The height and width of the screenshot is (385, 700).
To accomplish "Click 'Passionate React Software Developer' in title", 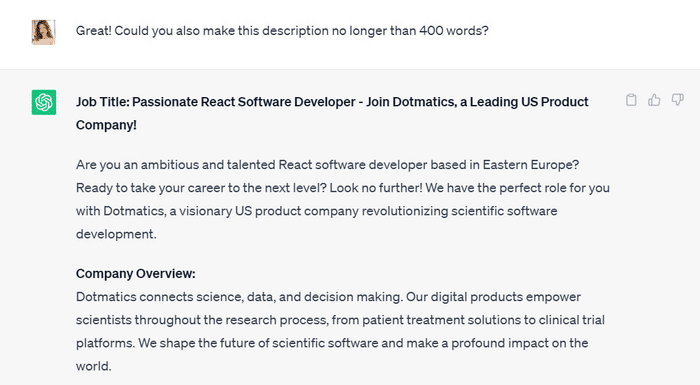I will (x=244, y=102).
